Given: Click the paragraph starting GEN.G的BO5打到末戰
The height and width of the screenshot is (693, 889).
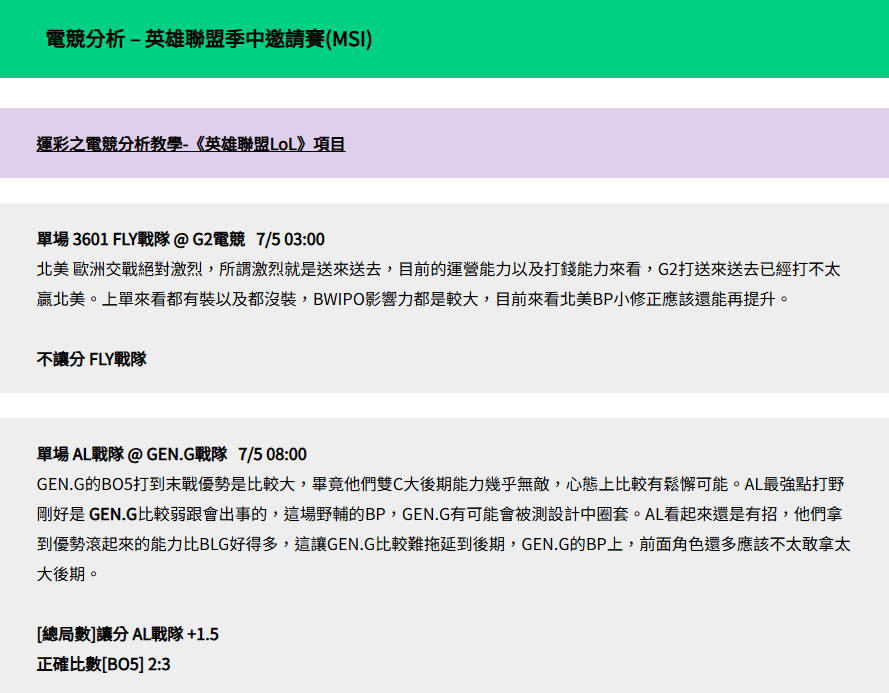Looking at the screenshot, I should [x=443, y=529].
